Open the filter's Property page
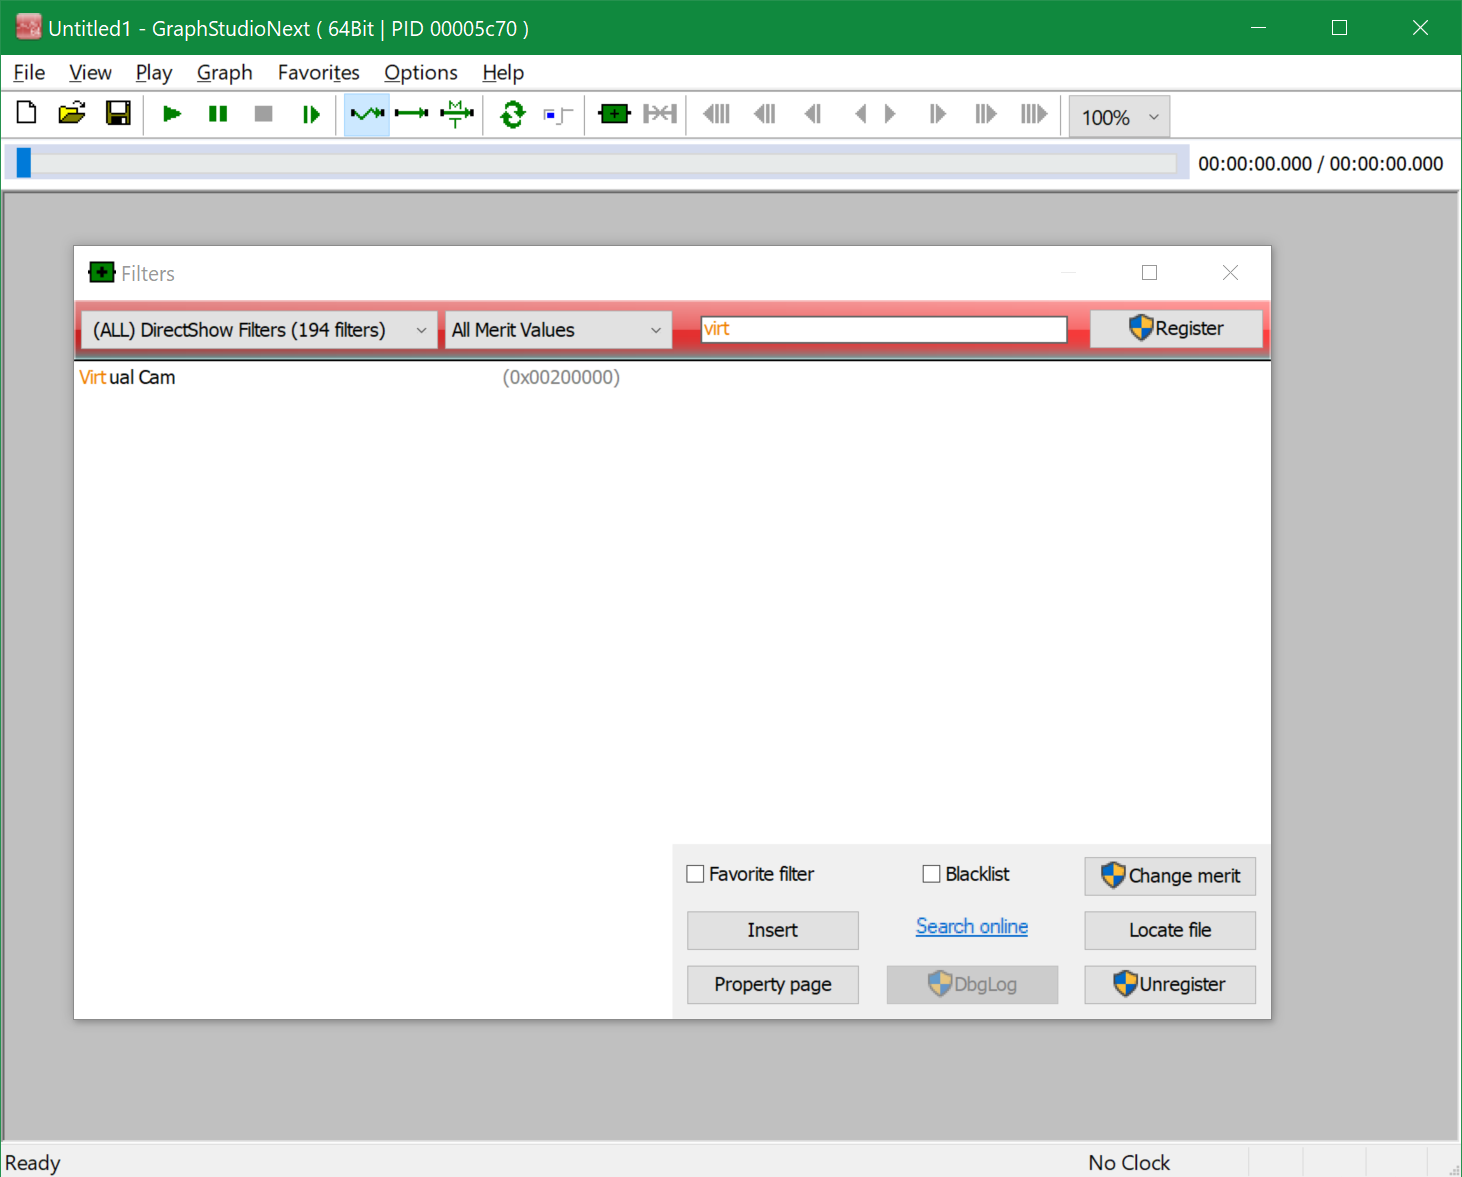Viewport: 1462px width, 1177px height. [773, 985]
